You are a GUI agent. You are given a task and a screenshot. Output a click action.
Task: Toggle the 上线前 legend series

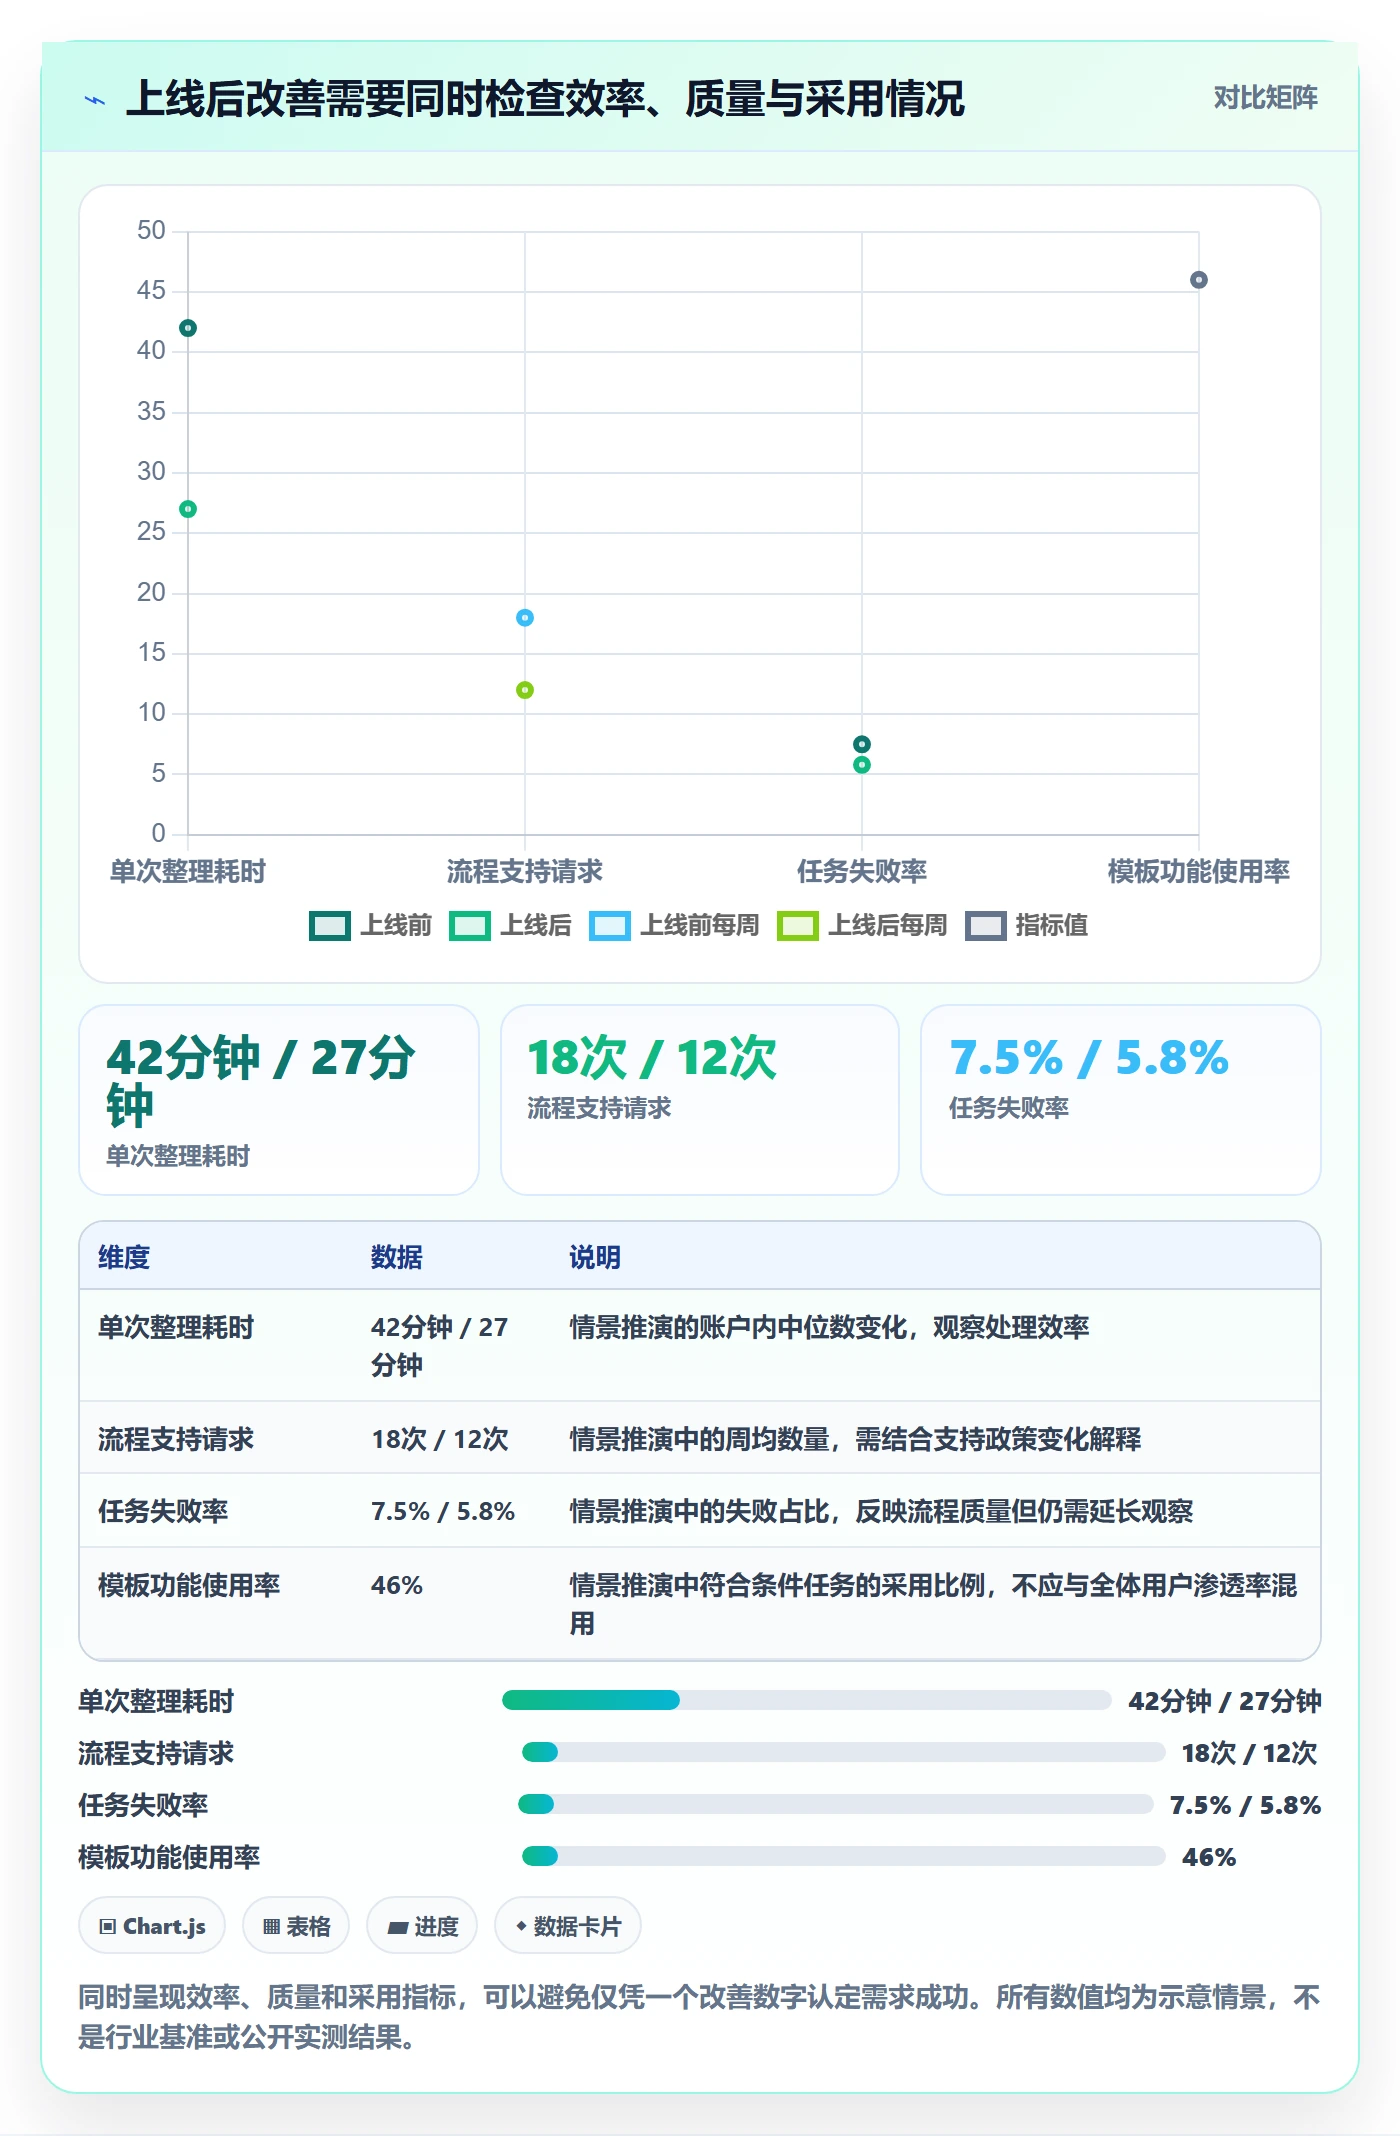[x=371, y=925]
